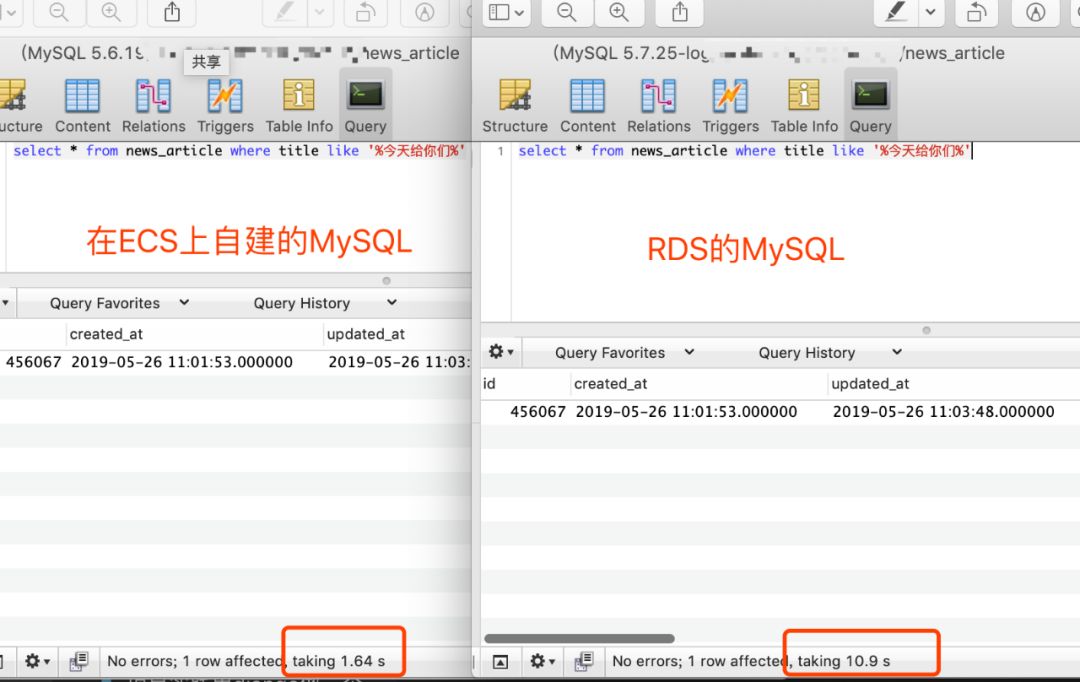
Task: Click 'taking 10.9 s' status text
Action: point(844,661)
